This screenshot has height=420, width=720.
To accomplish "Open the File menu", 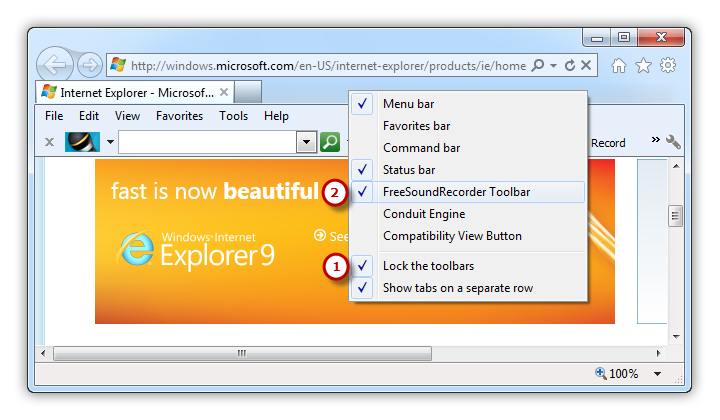I will [54, 116].
